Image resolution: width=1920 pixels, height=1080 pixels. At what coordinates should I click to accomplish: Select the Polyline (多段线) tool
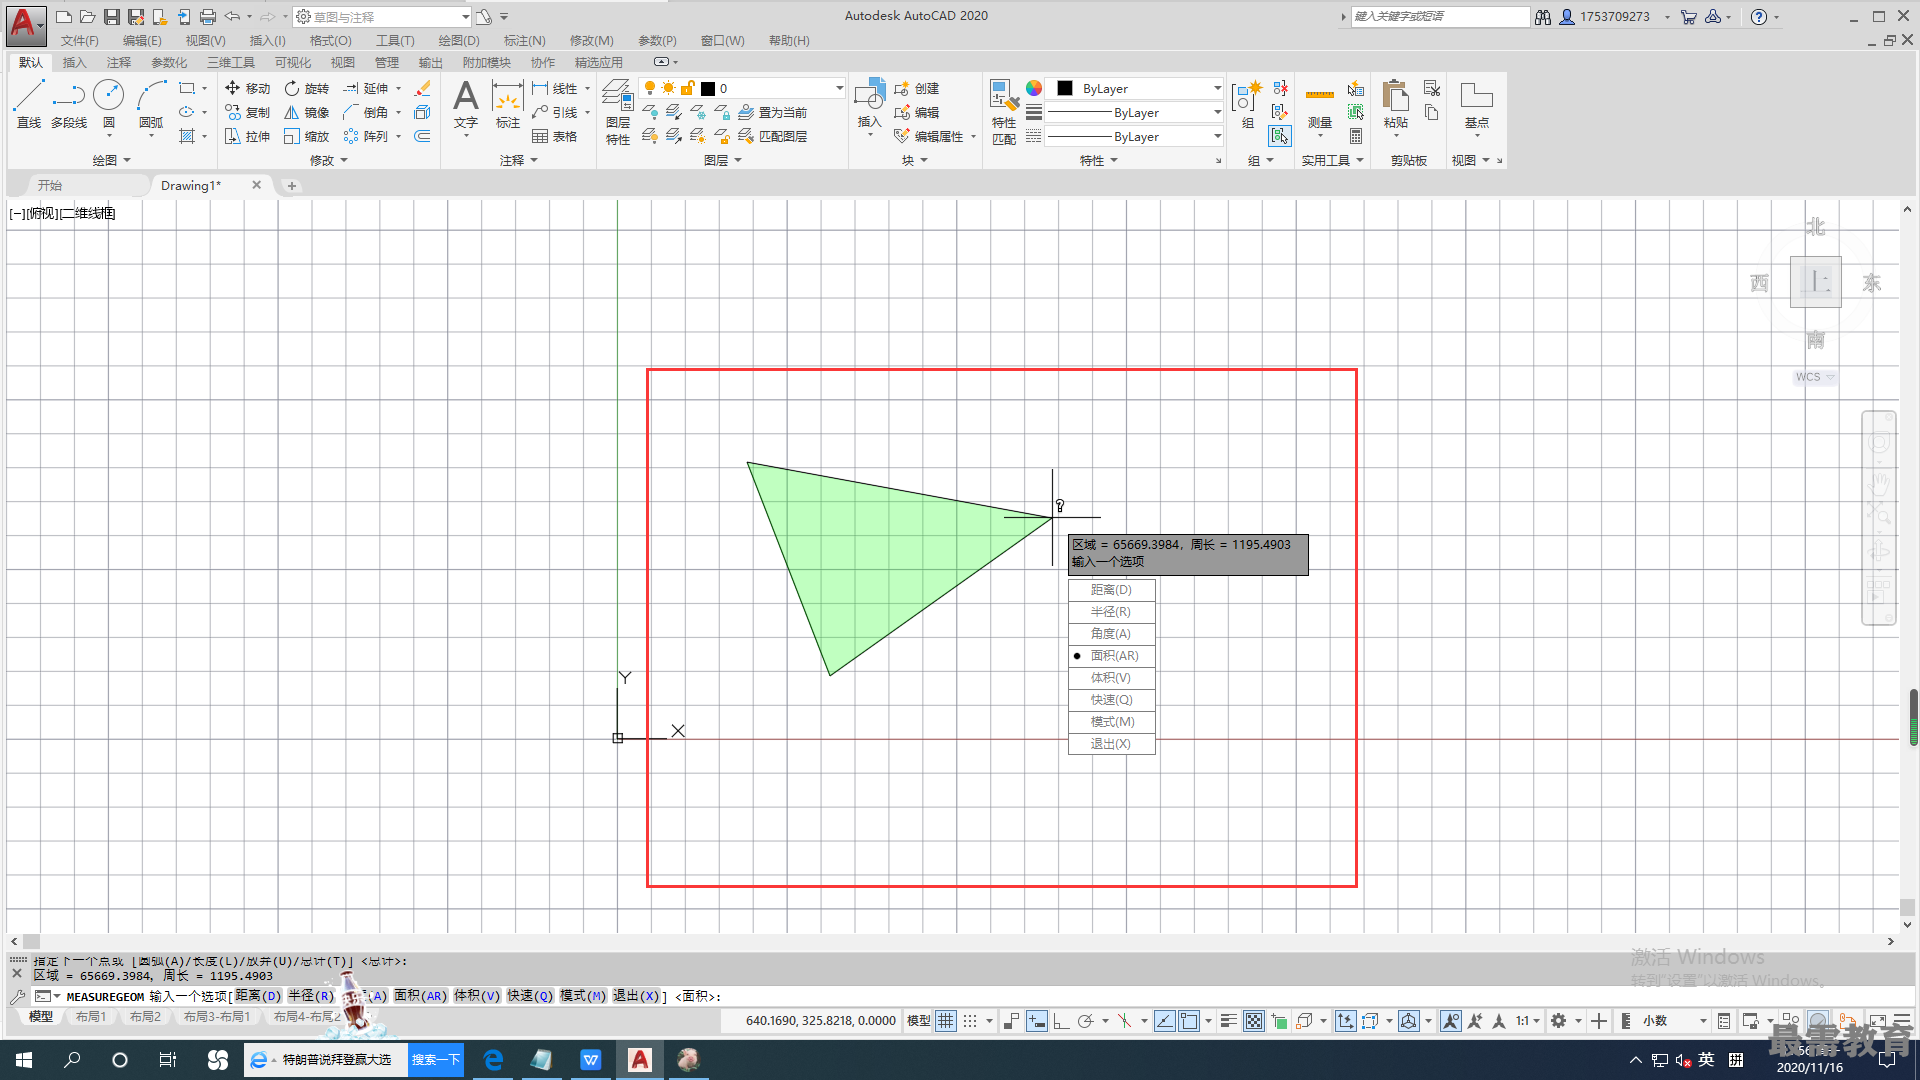69,104
